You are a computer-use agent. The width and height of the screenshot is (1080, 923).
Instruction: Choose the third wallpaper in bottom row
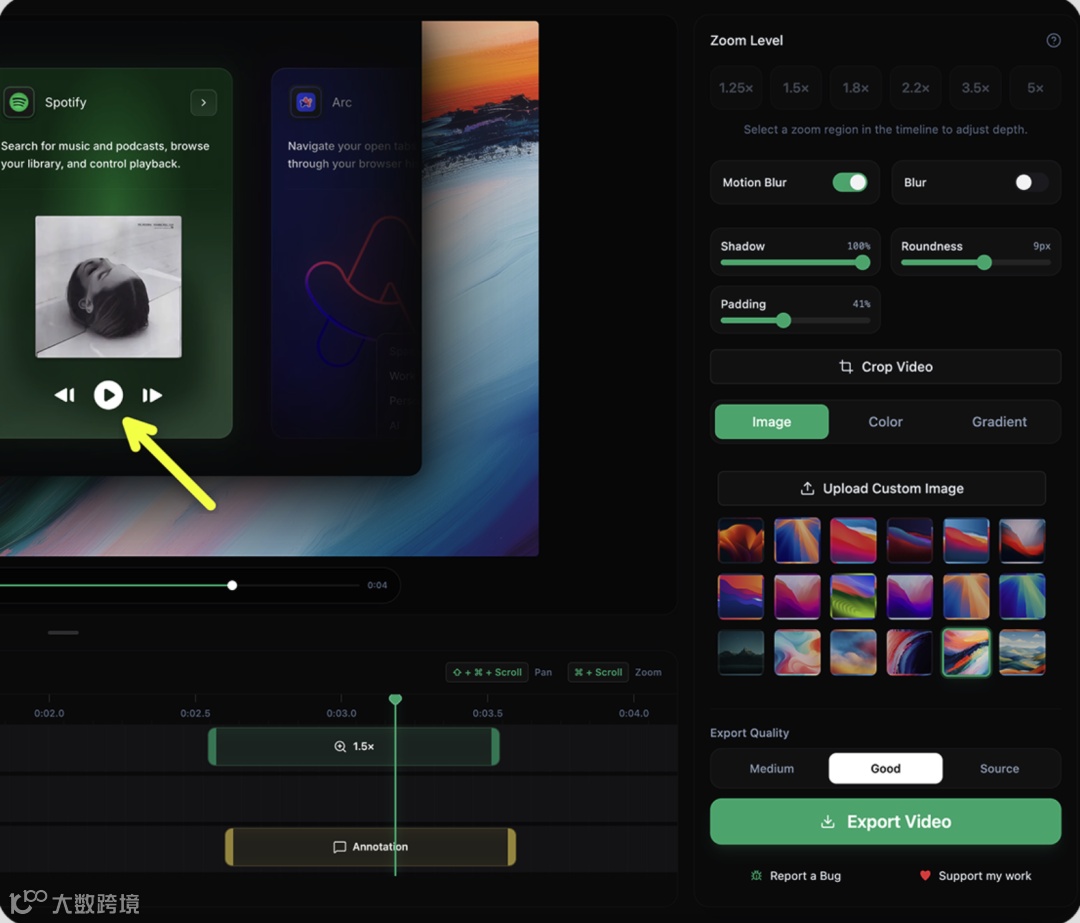pos(853,652)
